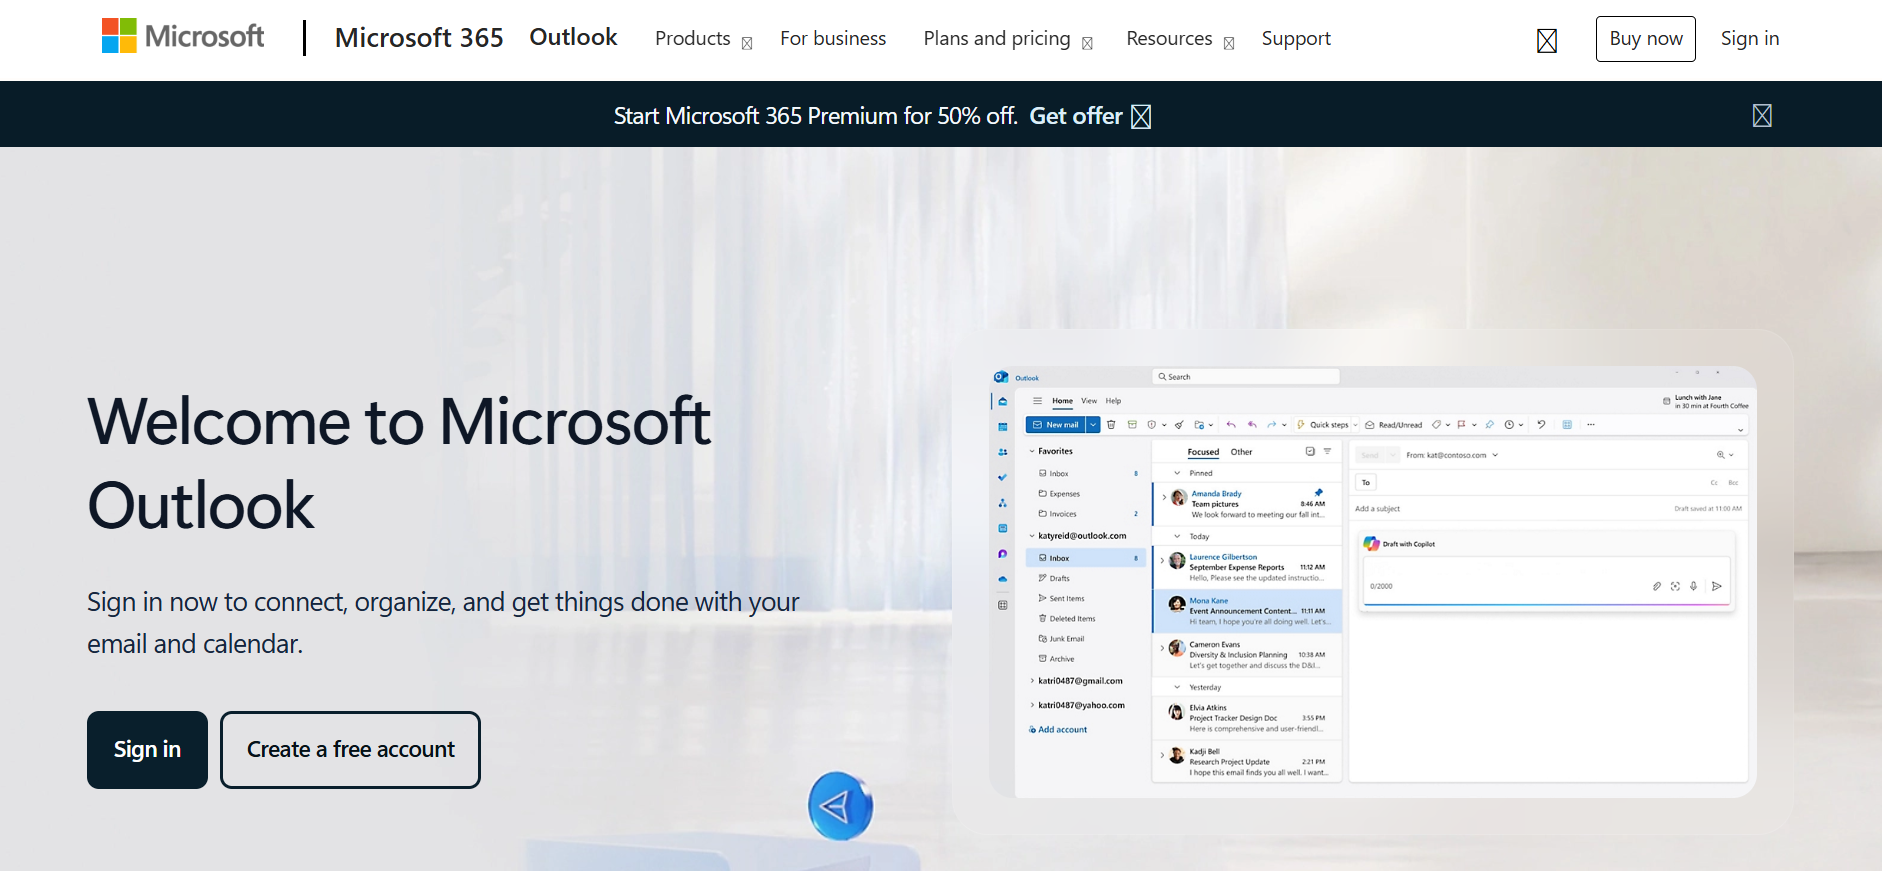Open the Resources dropdown
The image size is (1882, 871).
coord(1179,39)
